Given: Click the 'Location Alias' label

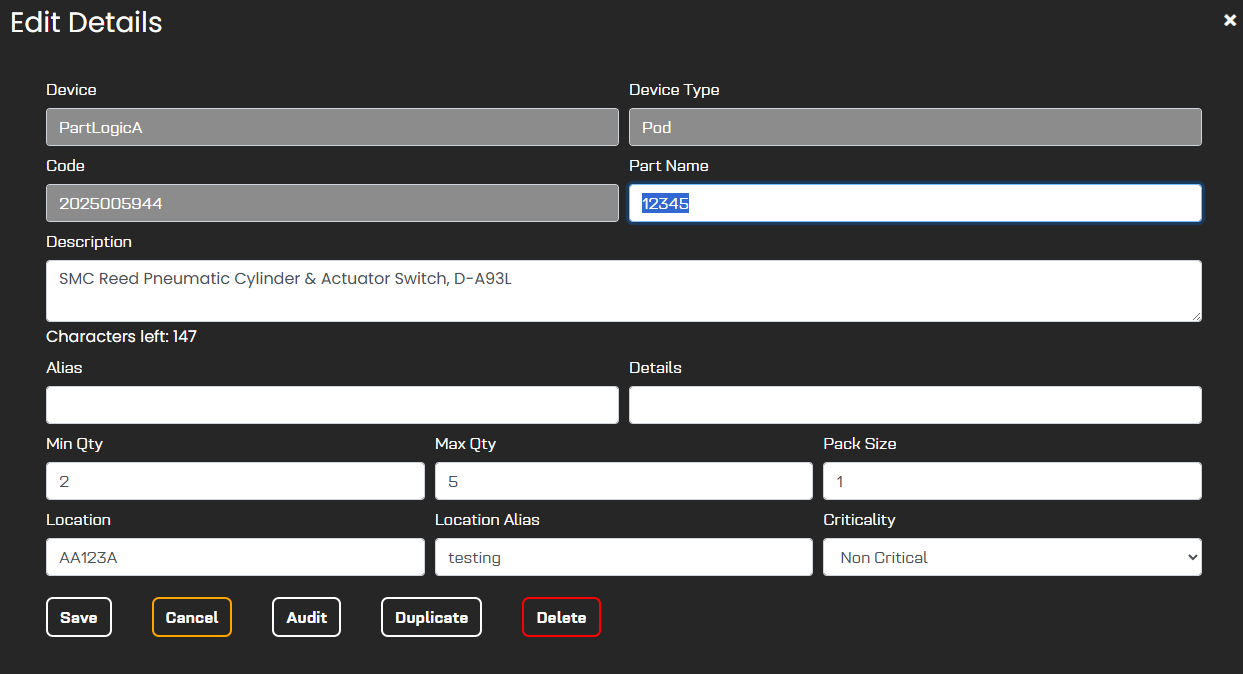Looking at the screenshot, I should (x=487, y=520).
